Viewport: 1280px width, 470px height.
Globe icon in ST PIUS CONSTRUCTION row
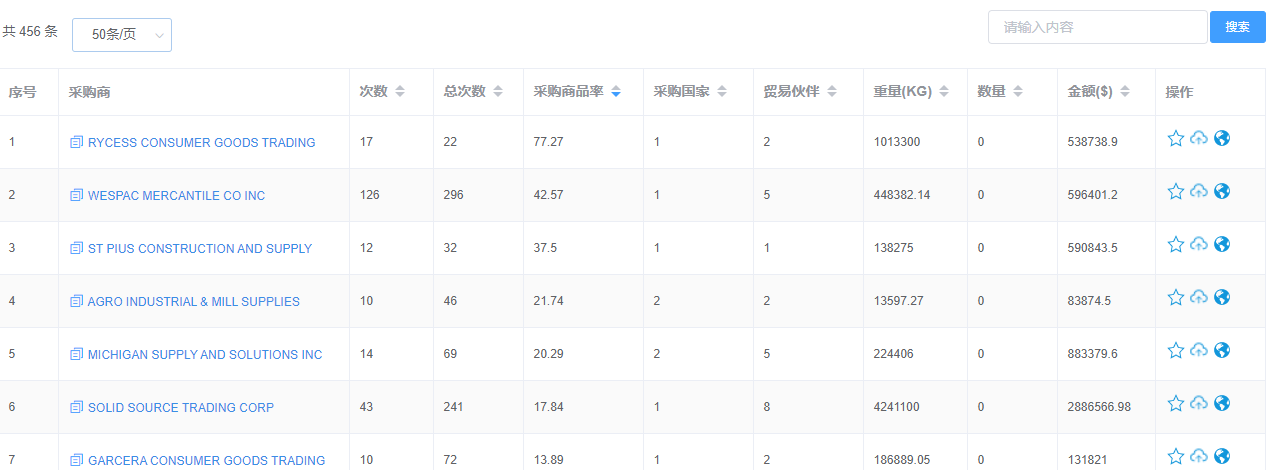pos(1222,244)
